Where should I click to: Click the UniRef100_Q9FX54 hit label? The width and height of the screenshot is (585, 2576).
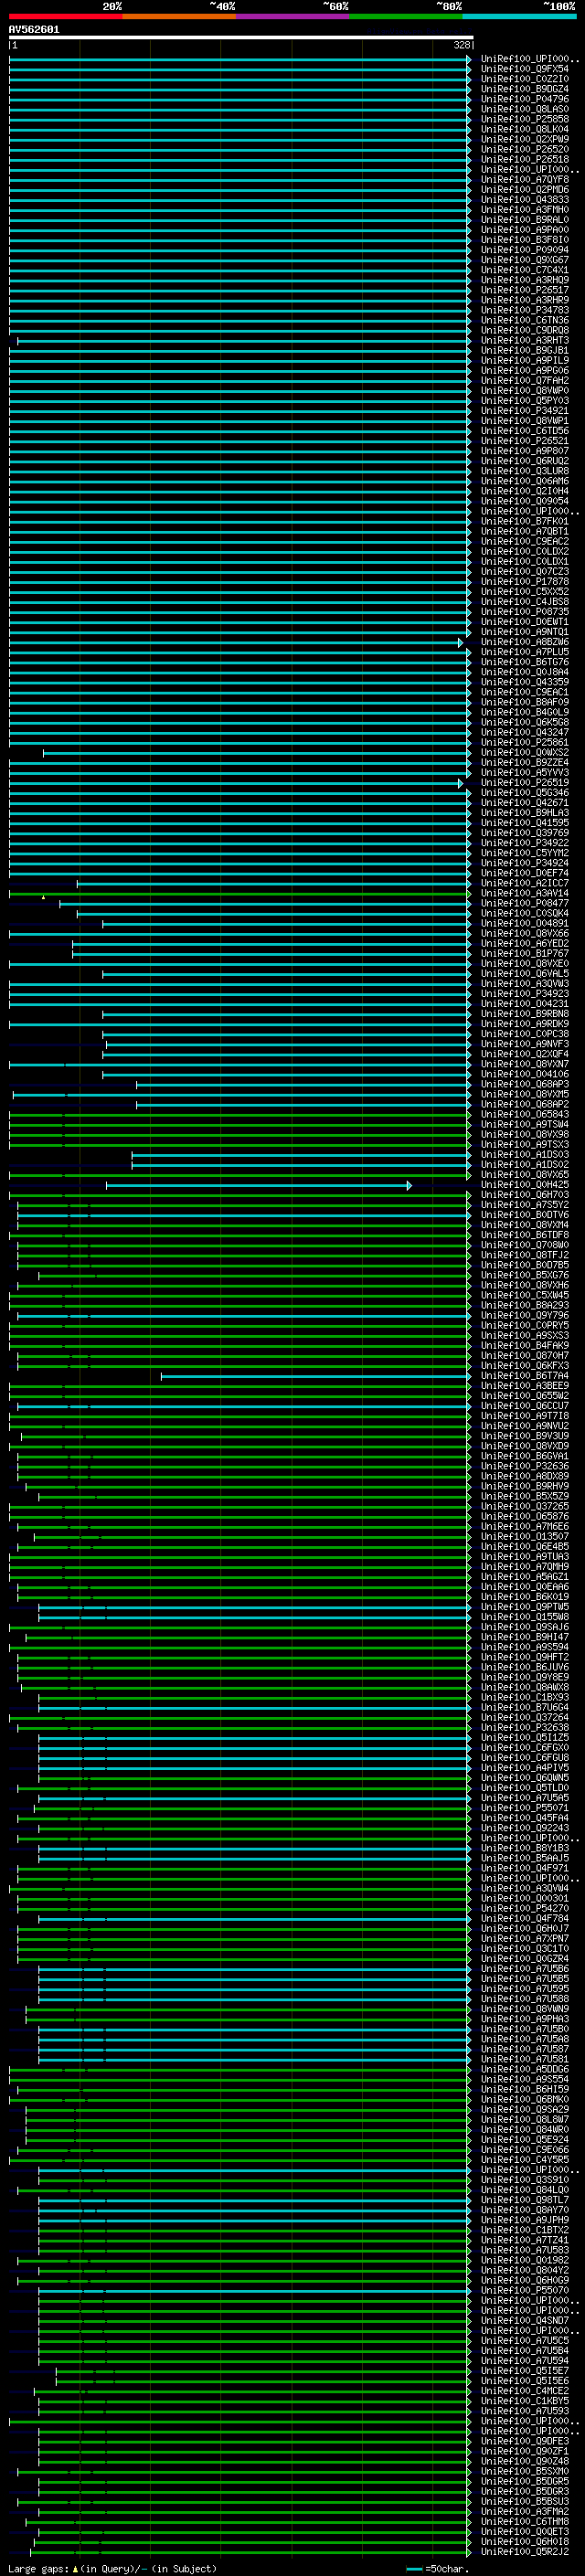[525, 70]
